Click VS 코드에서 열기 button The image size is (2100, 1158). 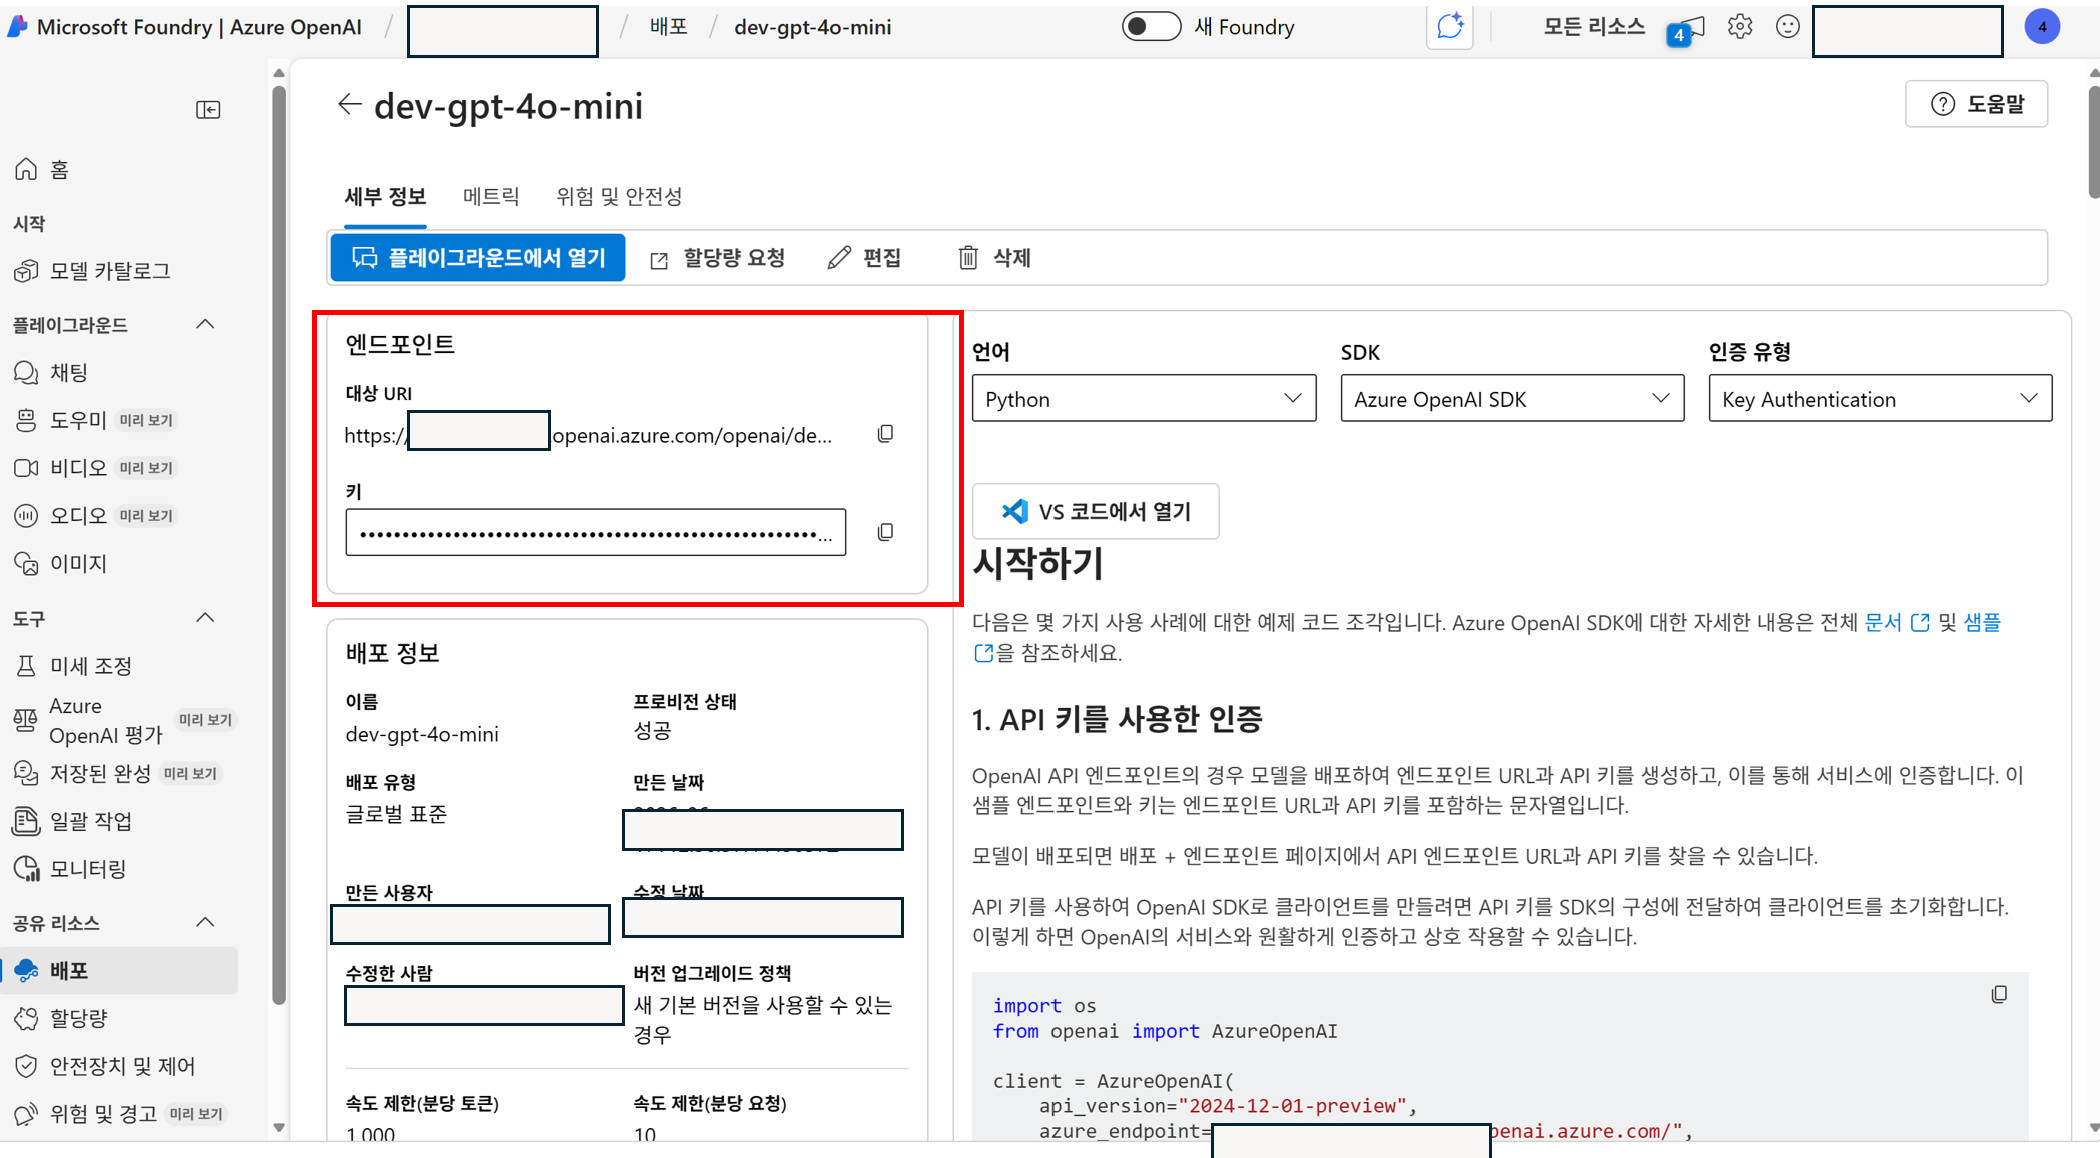coord(1096,512)
